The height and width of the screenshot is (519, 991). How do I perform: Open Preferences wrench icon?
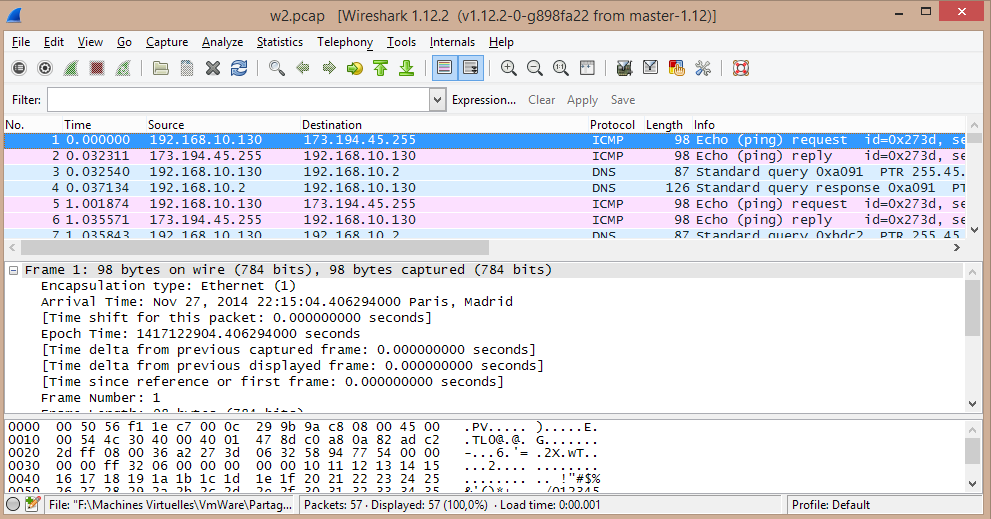pyautogui.click(x=702, y=68)
